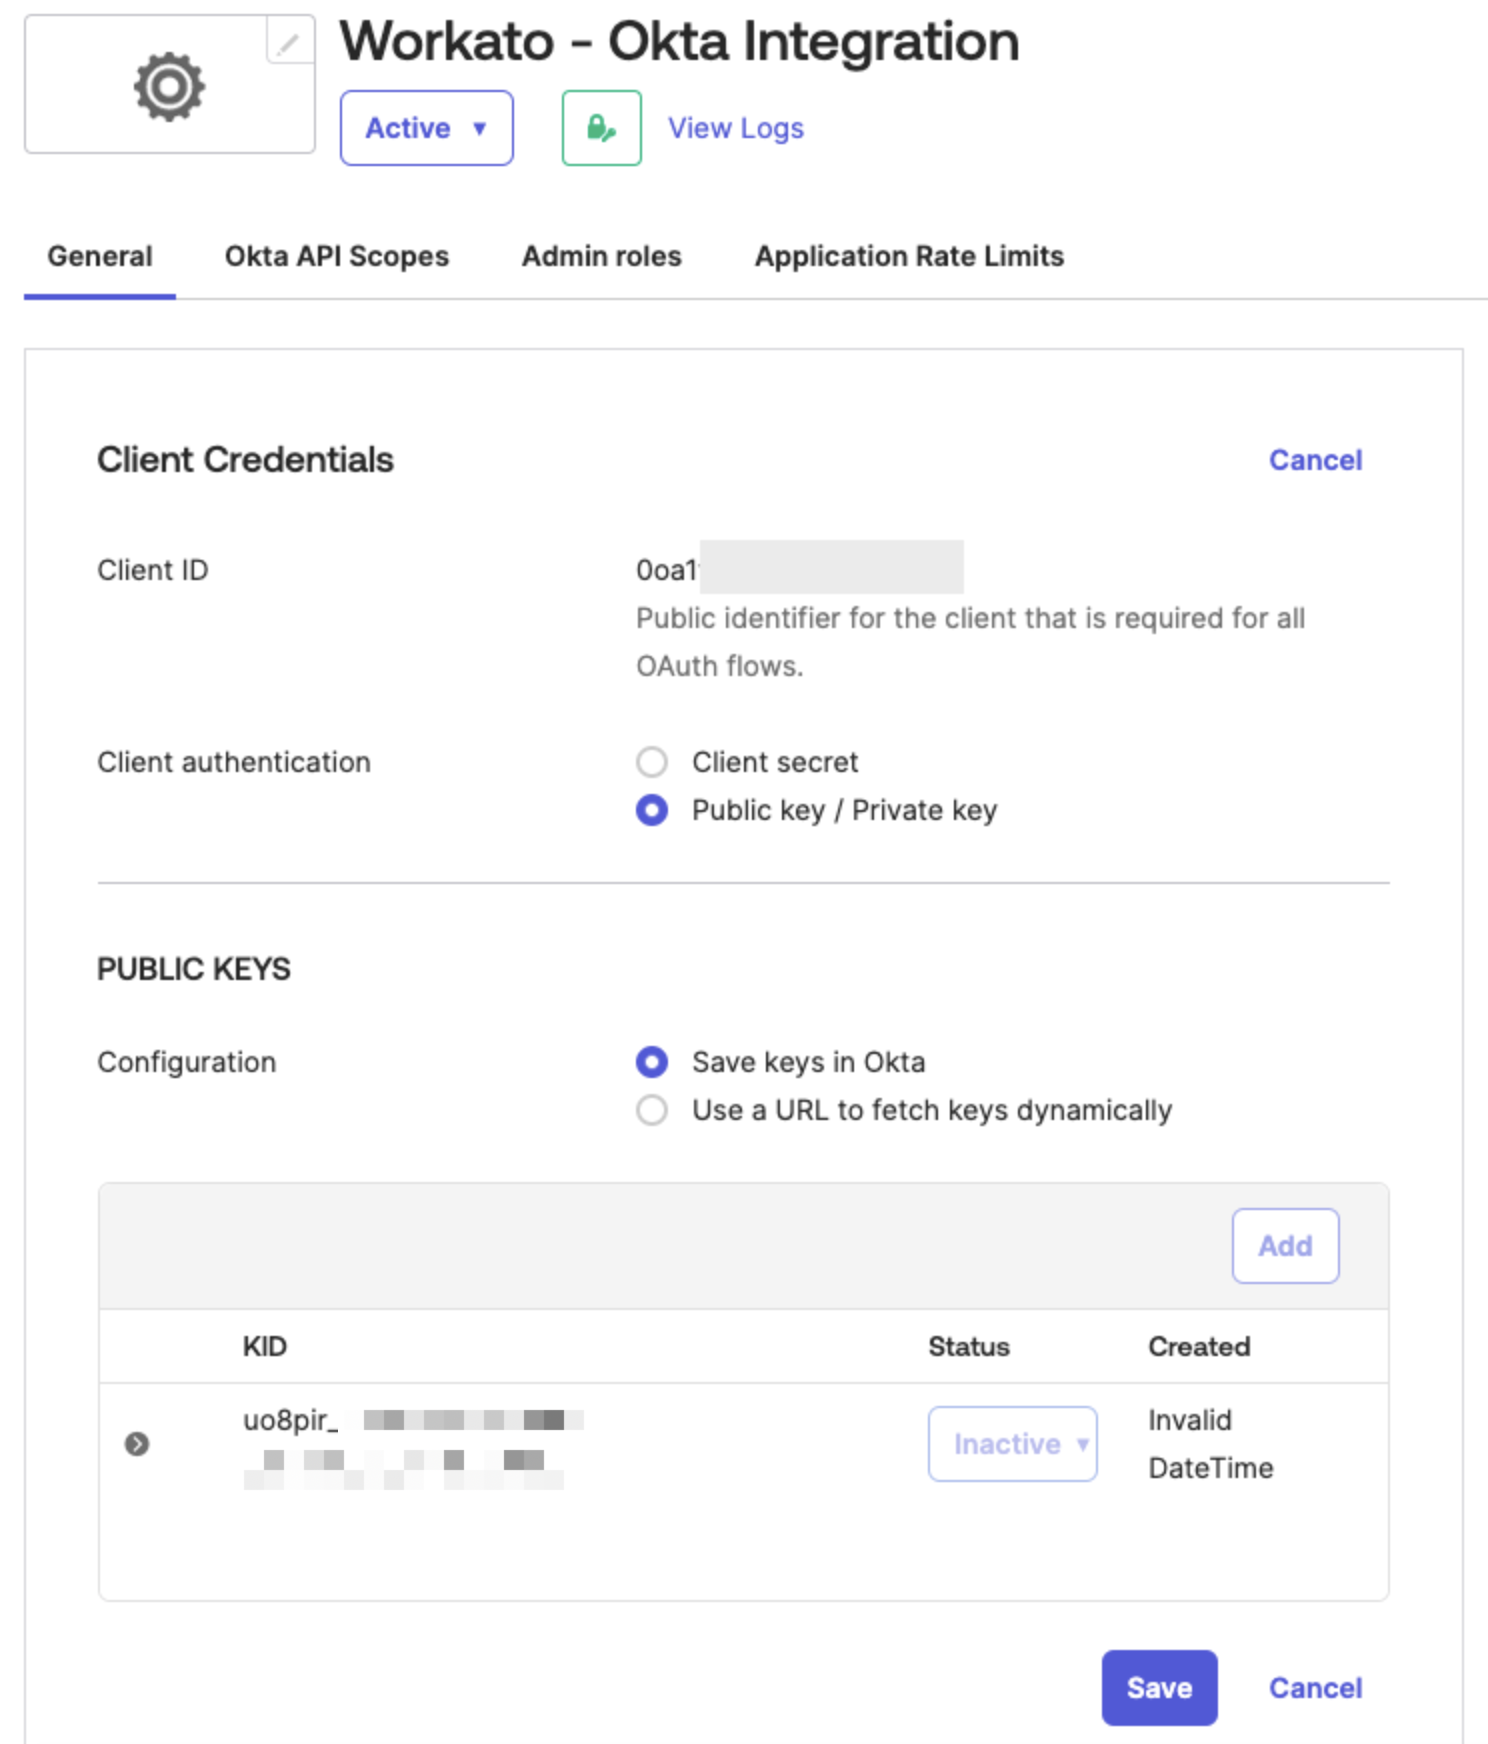This screenshot has height=1744, width=1488.
Task: Open the Inactive key status dropdown
Action: click(x=1012, y=1443)
